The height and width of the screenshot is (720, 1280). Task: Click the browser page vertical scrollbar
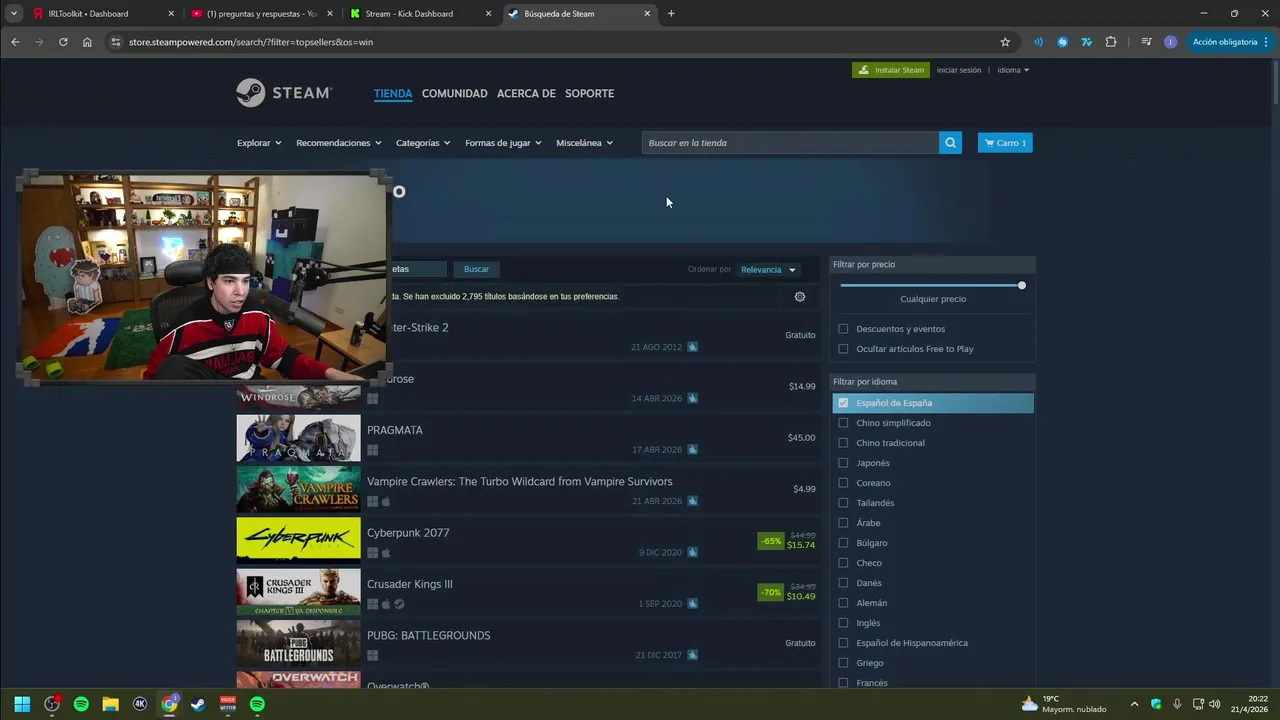point(1275,80)
